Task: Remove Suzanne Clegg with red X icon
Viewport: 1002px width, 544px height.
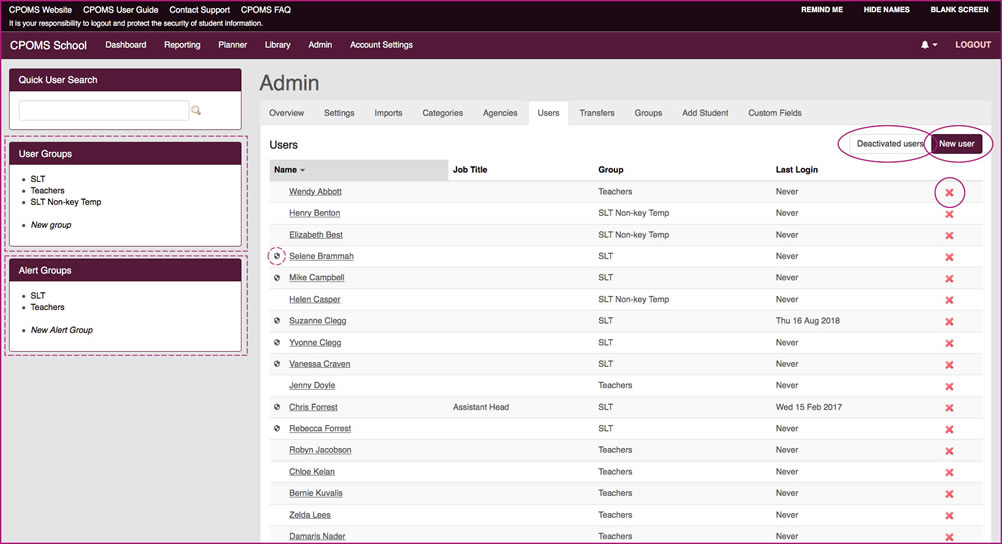Action: (949, 322)
